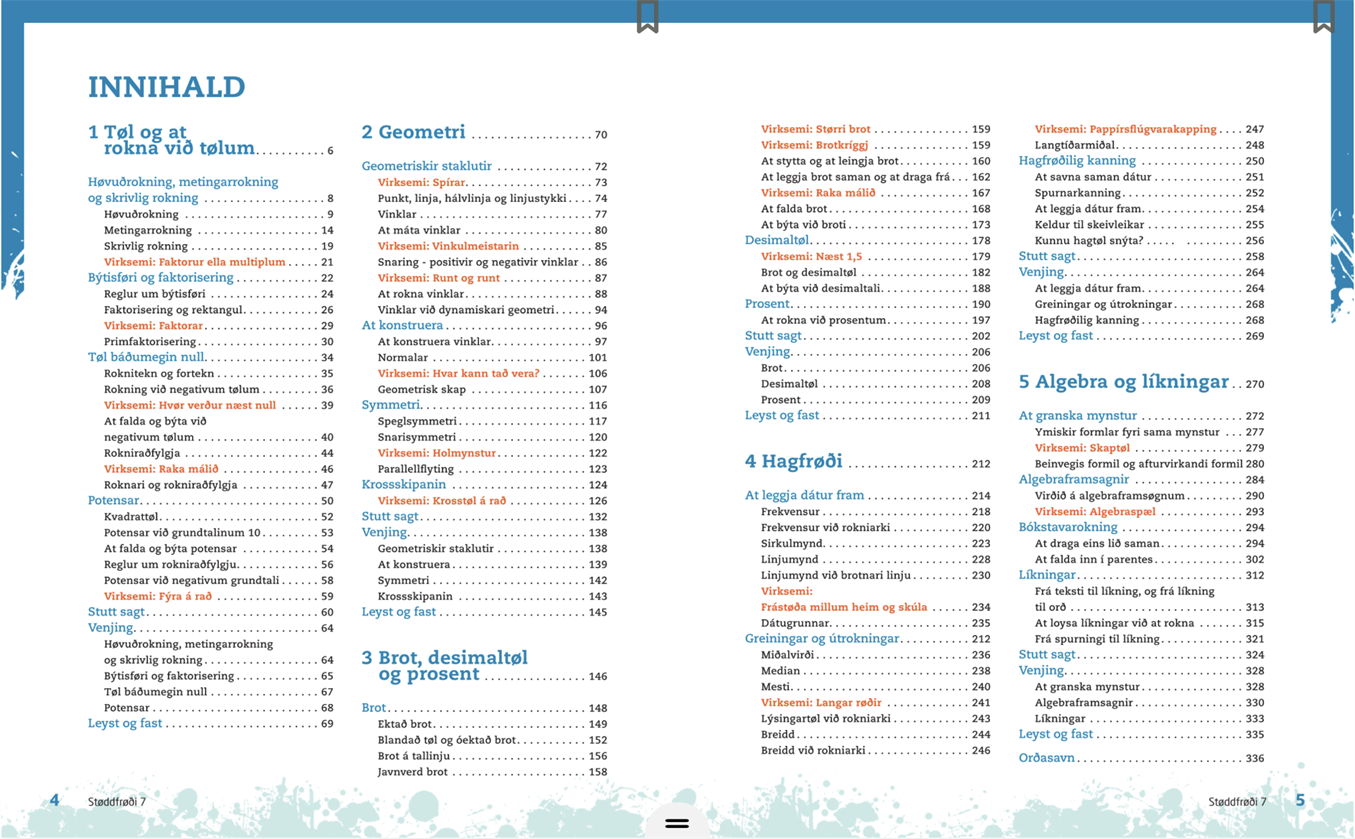Viewport: 1355px width, 839px height.
Task: Go to Langtíðarmiðal on page 248
Action: pyautogui.click(x=1150, y=145)
